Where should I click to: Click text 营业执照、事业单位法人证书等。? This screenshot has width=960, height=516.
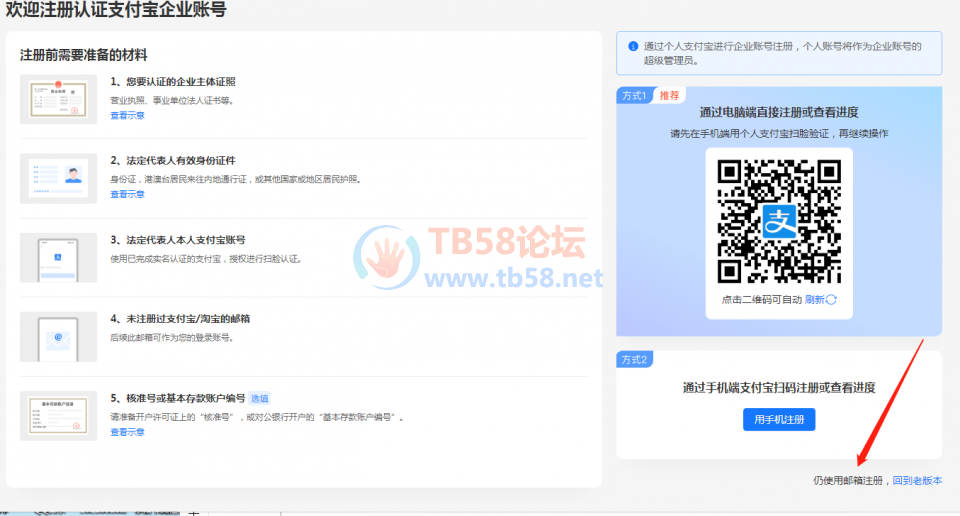[172, 100]
